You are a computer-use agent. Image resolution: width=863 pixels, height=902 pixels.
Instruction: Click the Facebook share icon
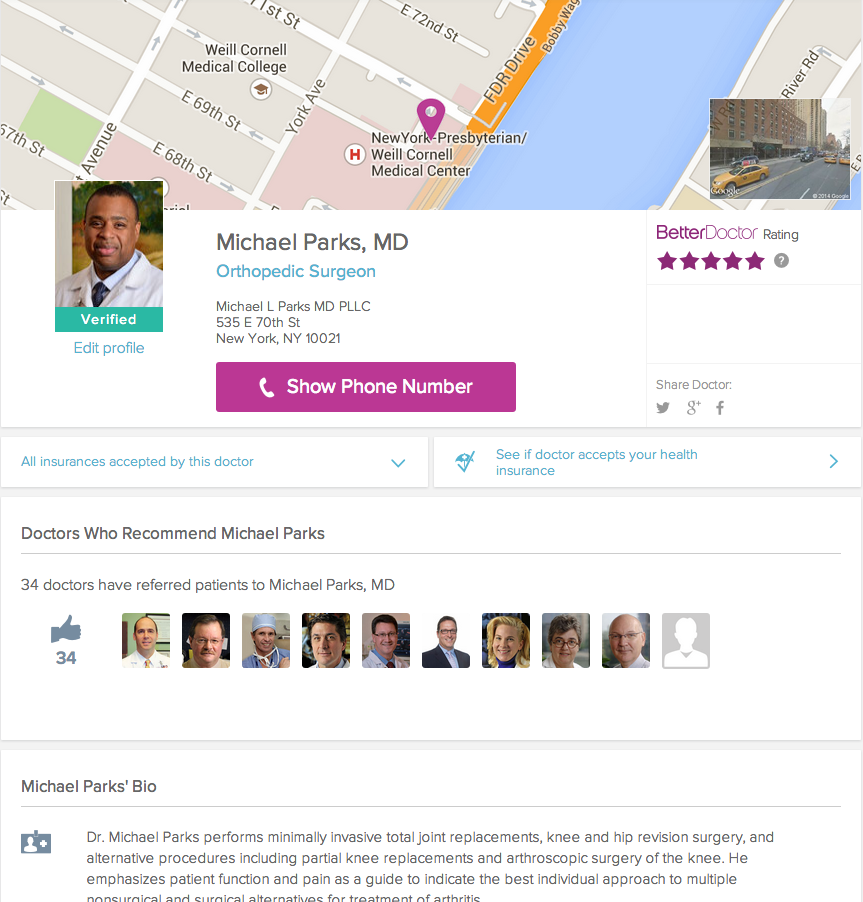(720, 408)
